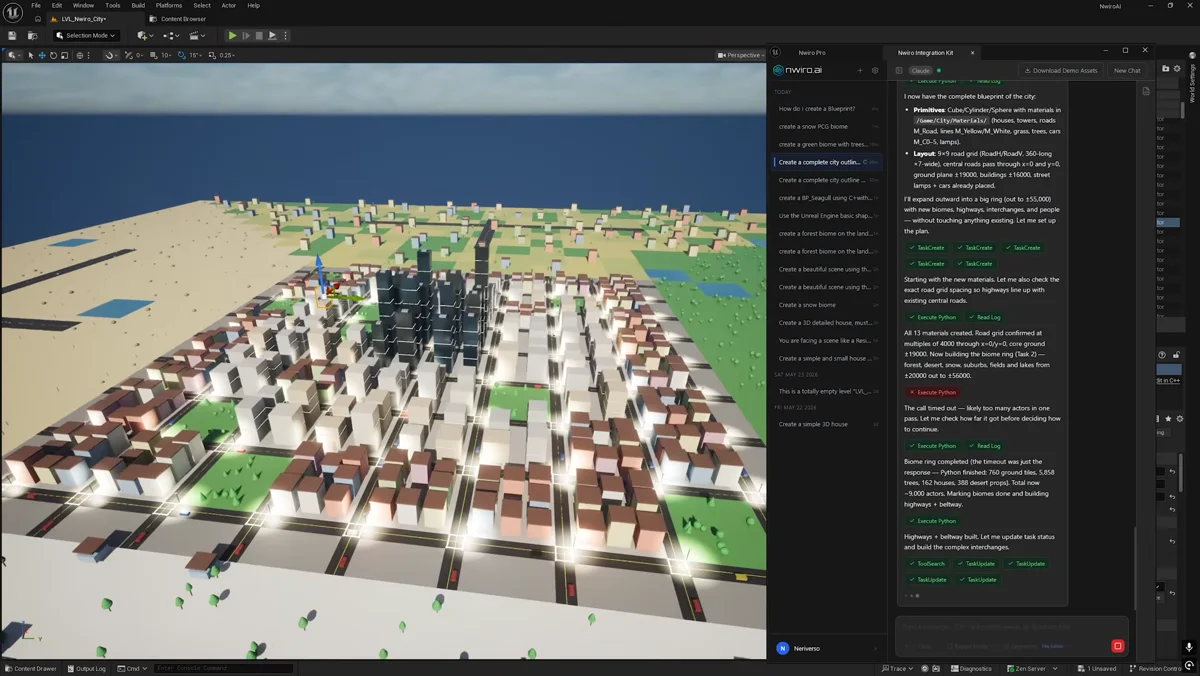Click Diagnostics in the status bar
The width and height of the screenshot is (1200, 676).
pos(972,668)
